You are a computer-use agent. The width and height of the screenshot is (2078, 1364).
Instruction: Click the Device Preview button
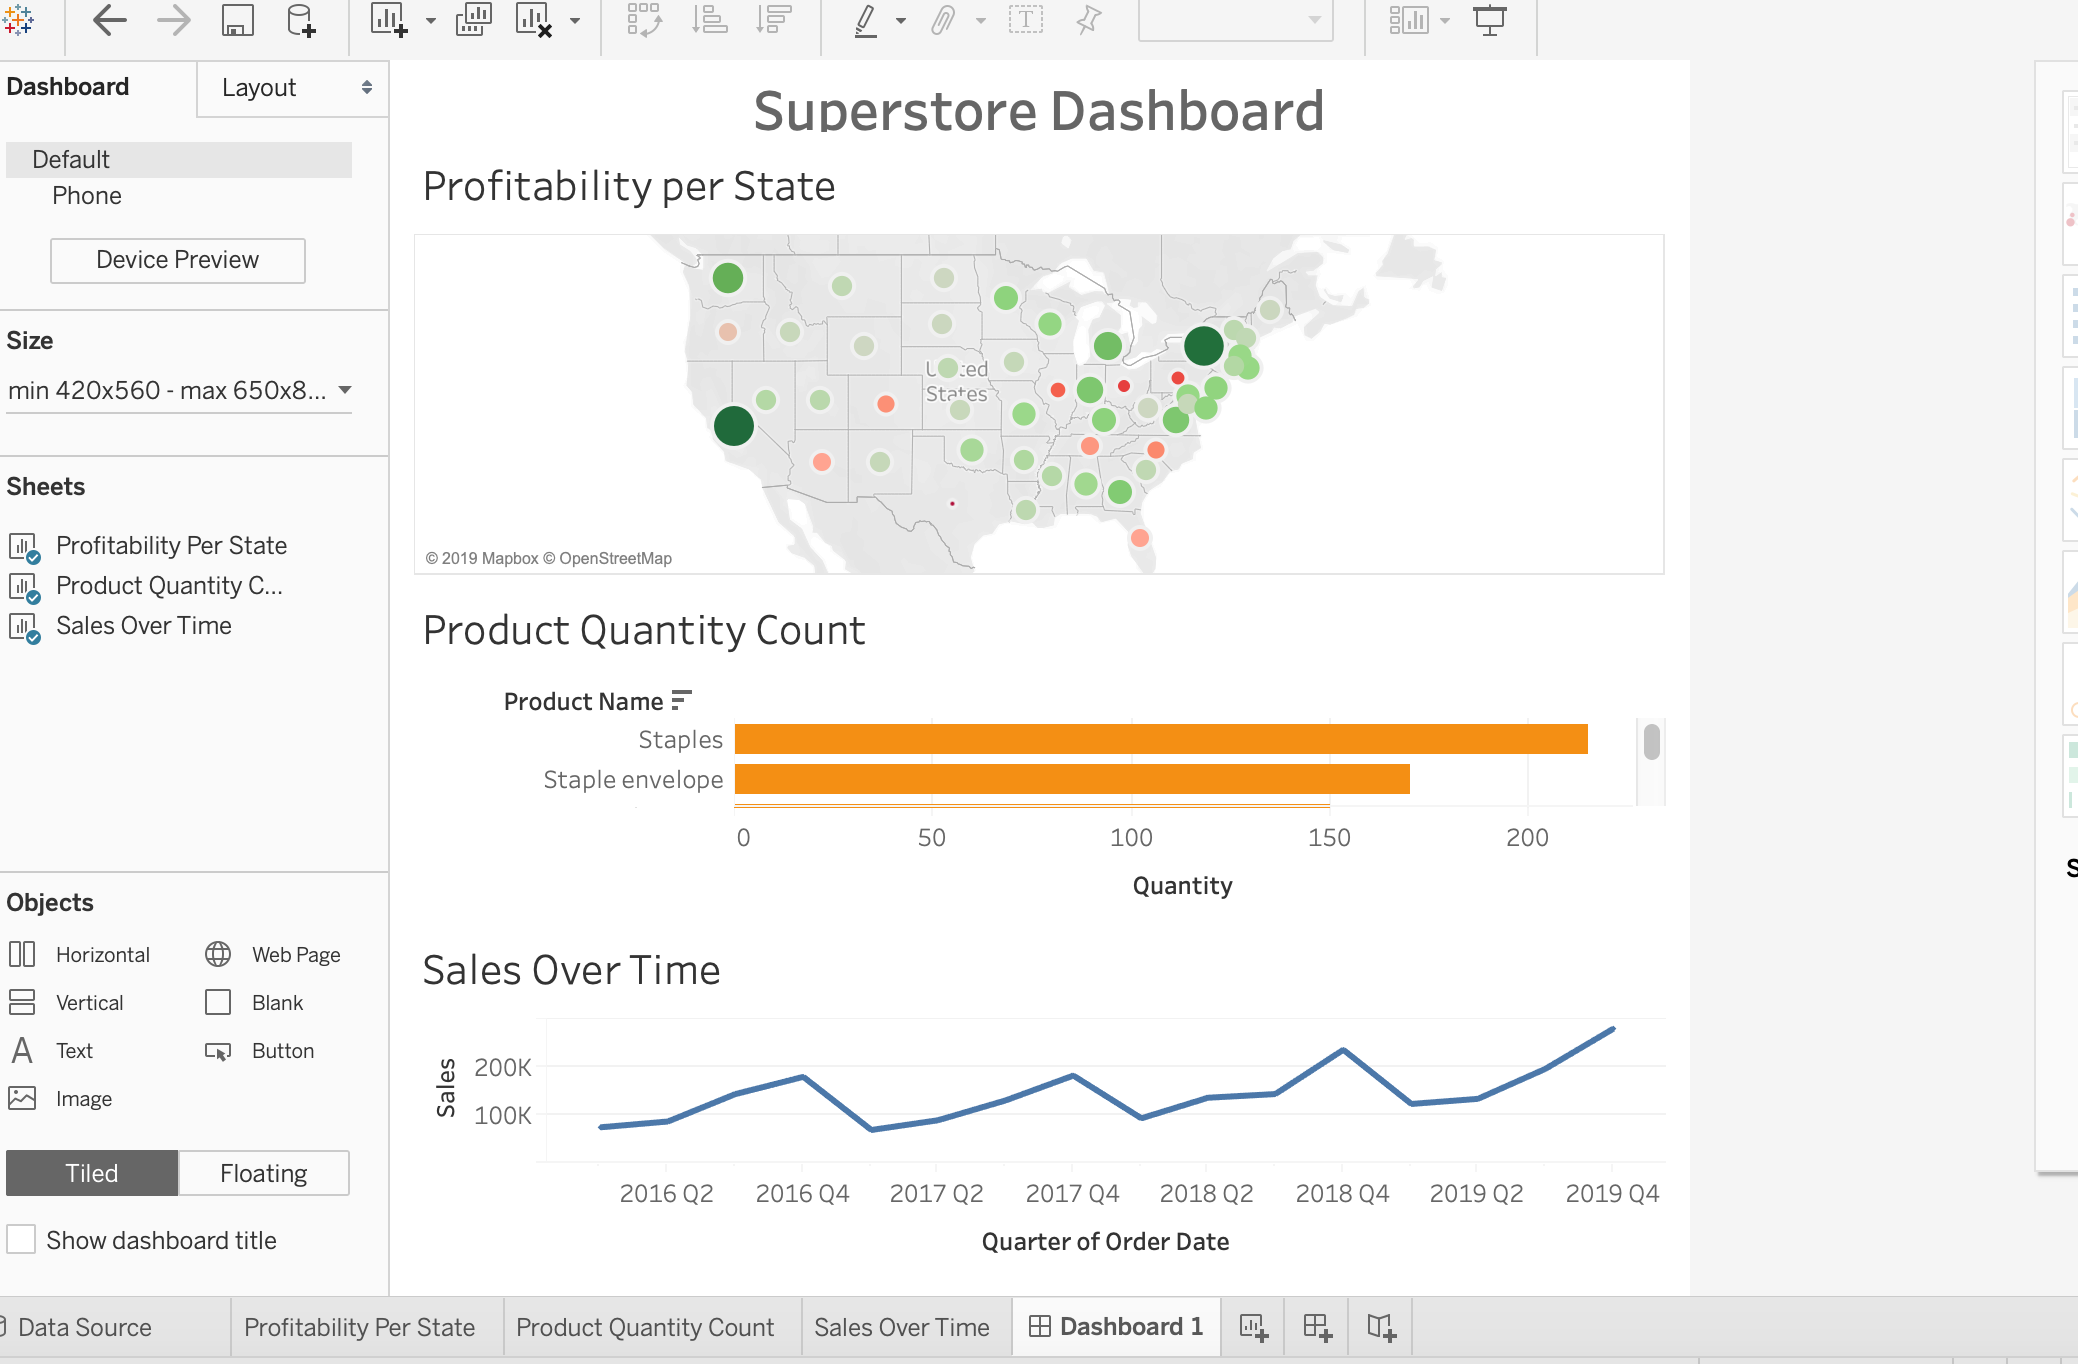tap(177, 260)
